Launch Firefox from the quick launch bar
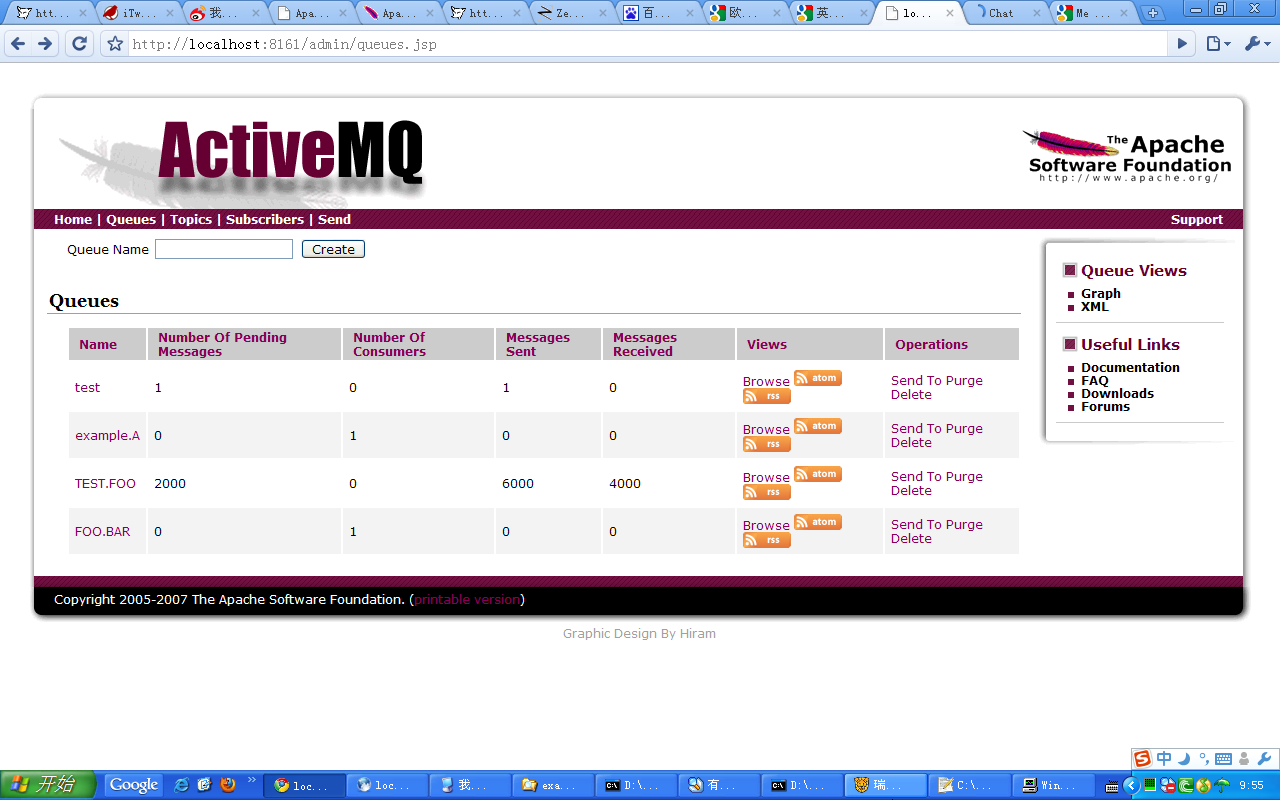 [x=228, y=785]
